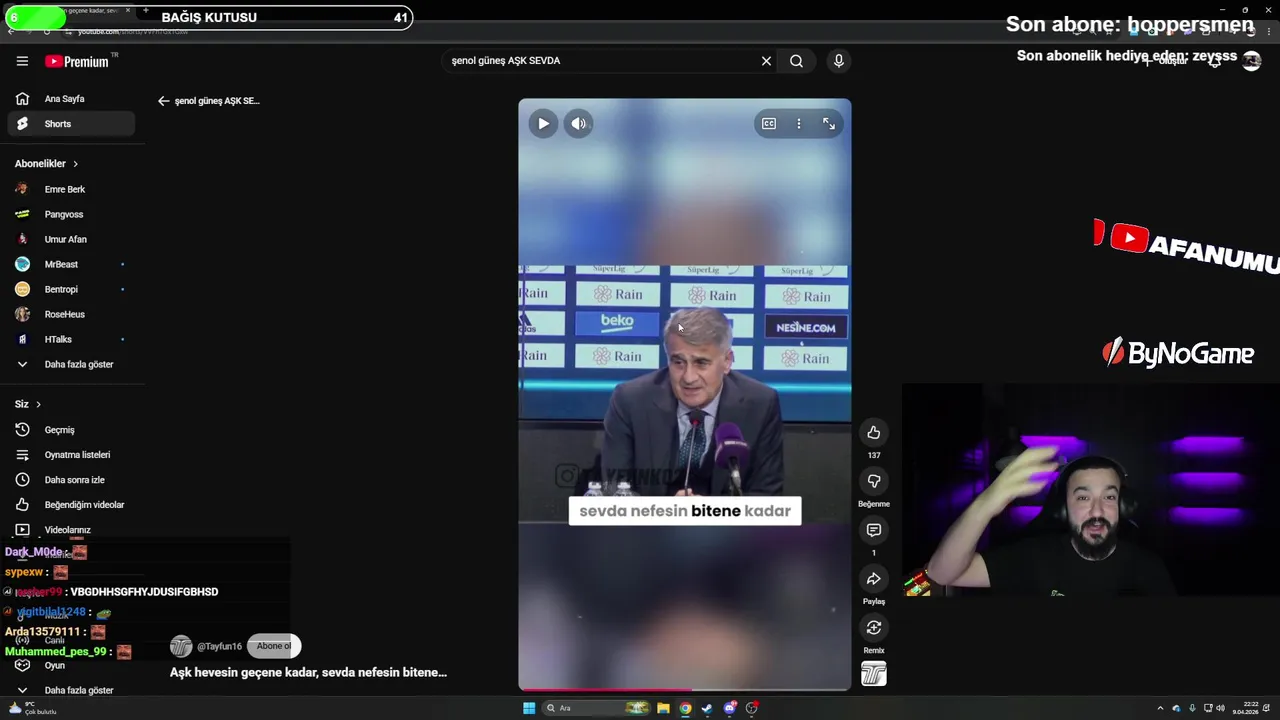Screen dimensions: 1280x720
Task: Expand bottom Daha fazla göster in sidebar
Action: tap(70, 690)
